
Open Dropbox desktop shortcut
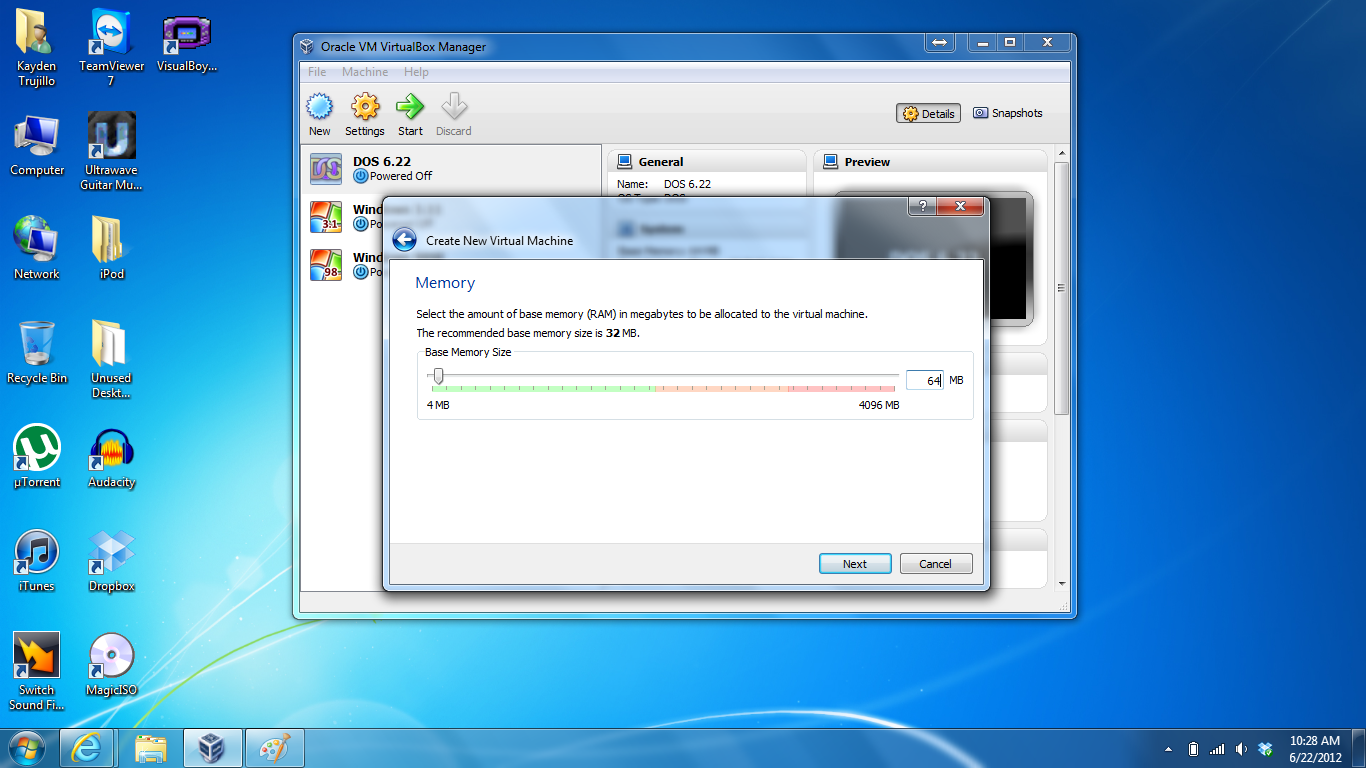point(112,560)
